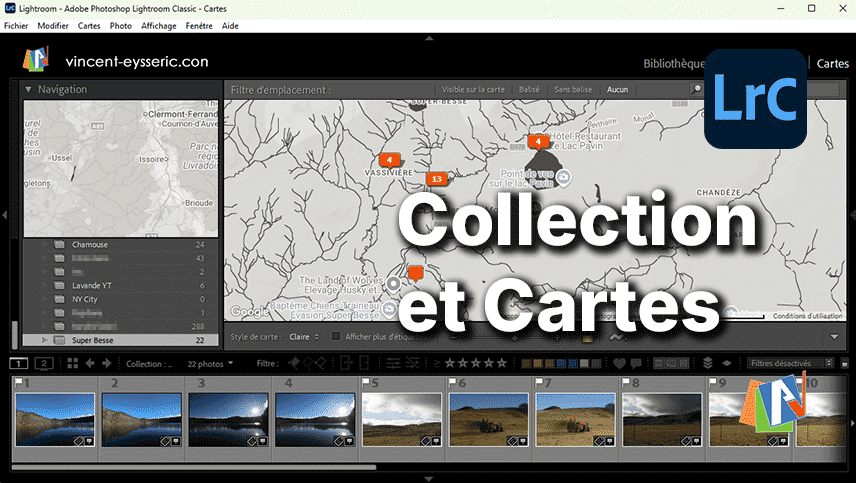Screen dimensions: 856x483
Task: Click the diamond icon beside layers icon
Action: 727,363
